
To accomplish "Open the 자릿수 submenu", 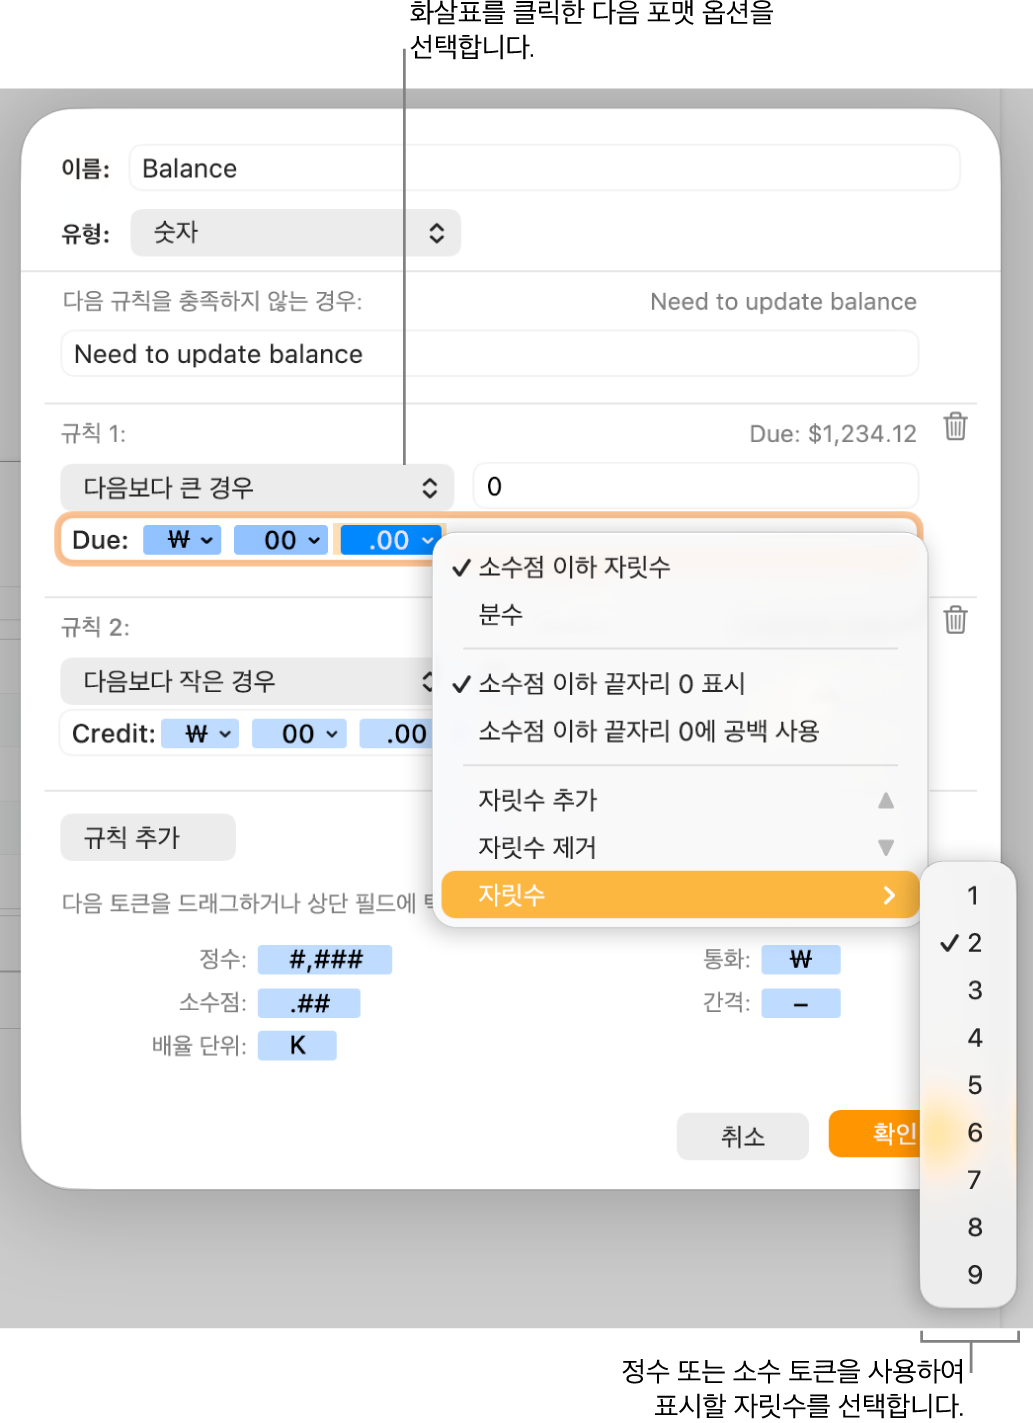I will pos(680,895).
